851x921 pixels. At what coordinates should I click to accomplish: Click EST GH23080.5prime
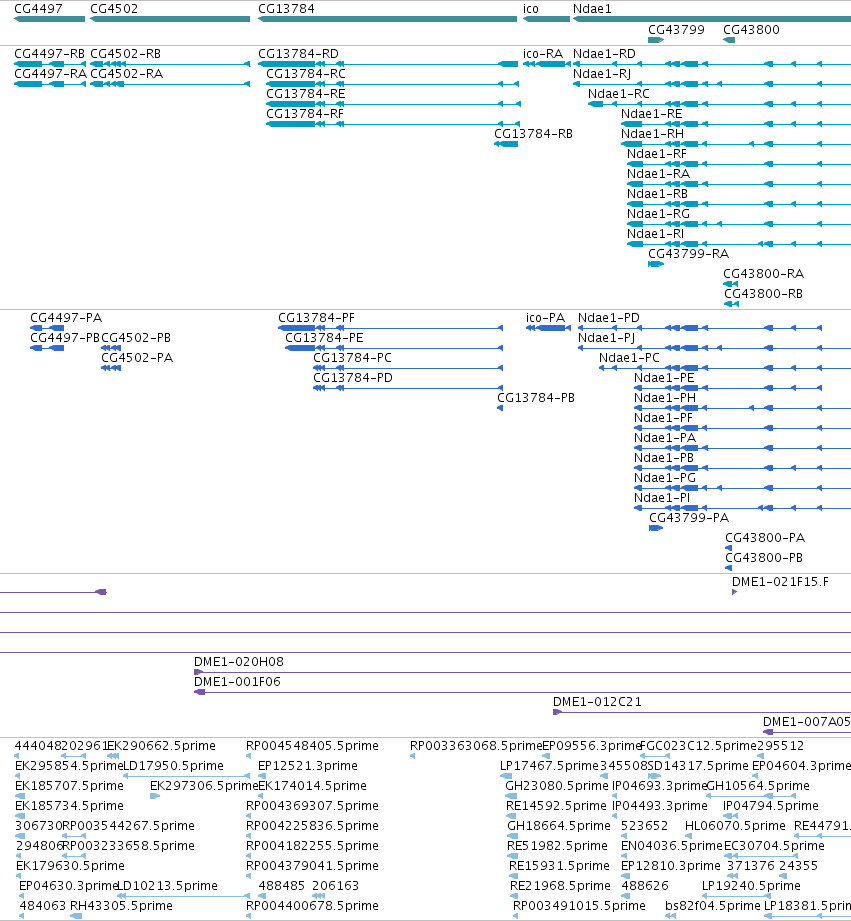[557, 786]
